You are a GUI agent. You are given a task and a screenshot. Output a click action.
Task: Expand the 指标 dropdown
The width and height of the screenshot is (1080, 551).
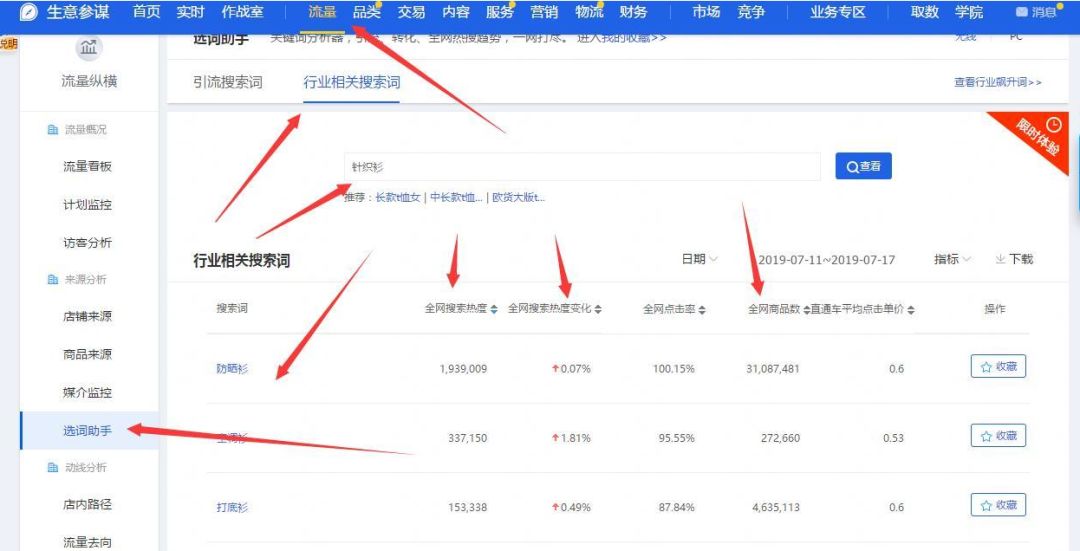(x=952, y=259)
